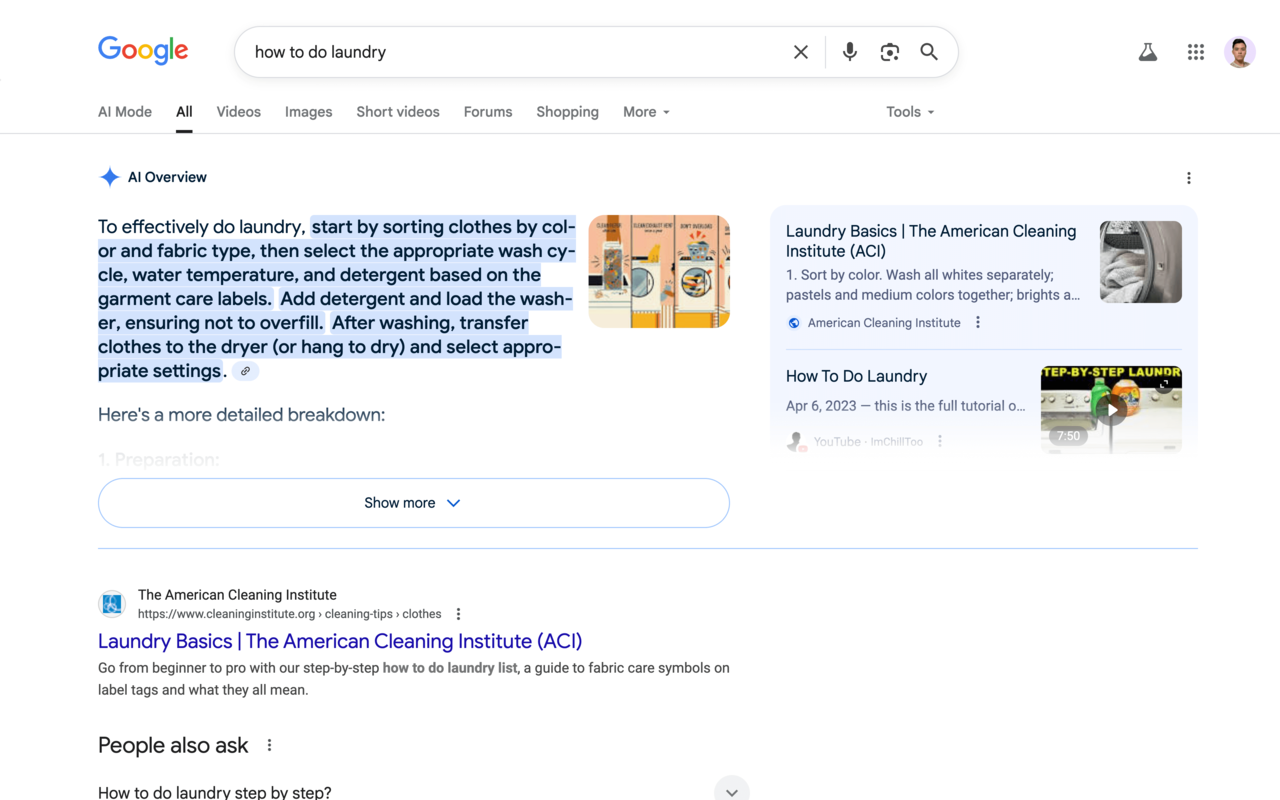Open the More search categories dropdown

pos(645,111)
